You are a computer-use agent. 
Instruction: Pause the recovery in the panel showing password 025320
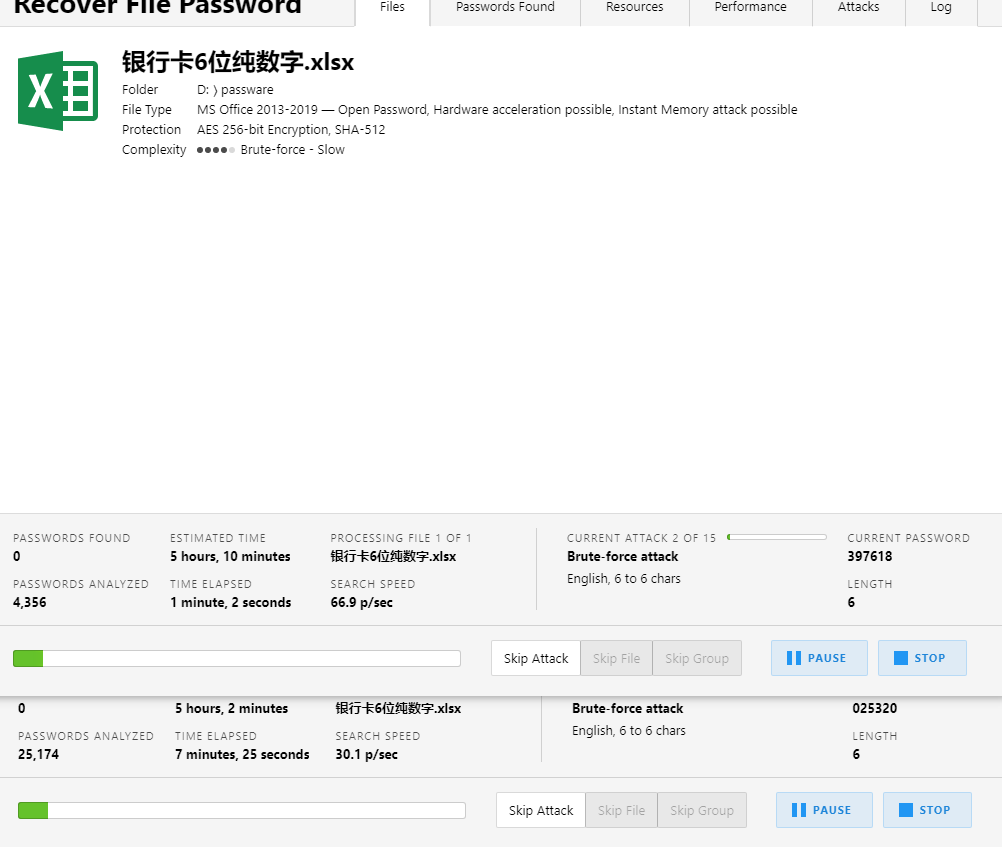coord(824,810)
